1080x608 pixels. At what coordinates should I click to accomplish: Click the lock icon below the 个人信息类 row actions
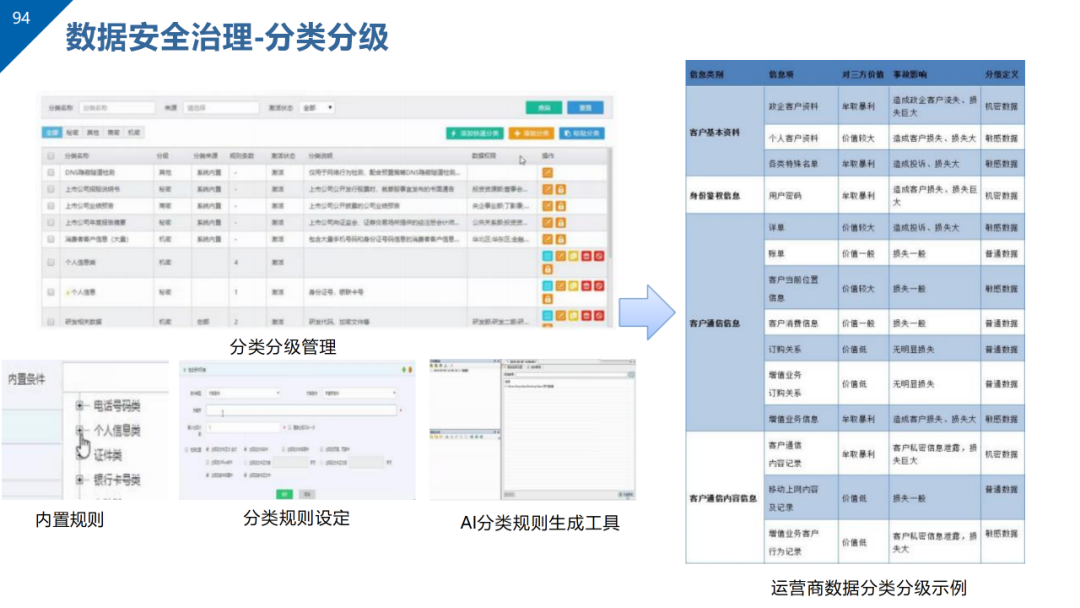point(548,269)
